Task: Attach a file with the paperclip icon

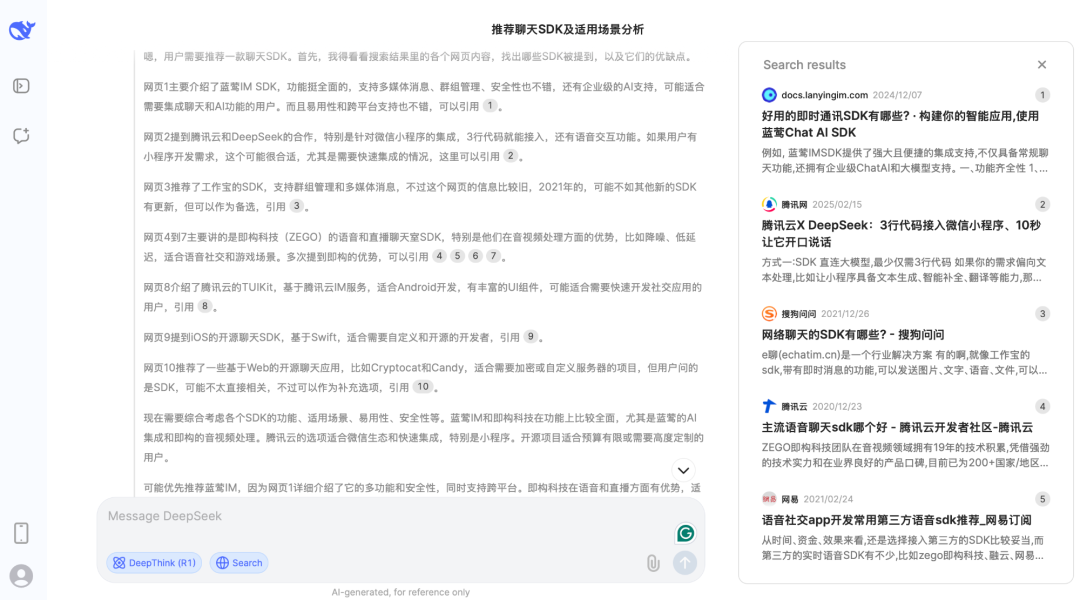Action: [653, 563]
